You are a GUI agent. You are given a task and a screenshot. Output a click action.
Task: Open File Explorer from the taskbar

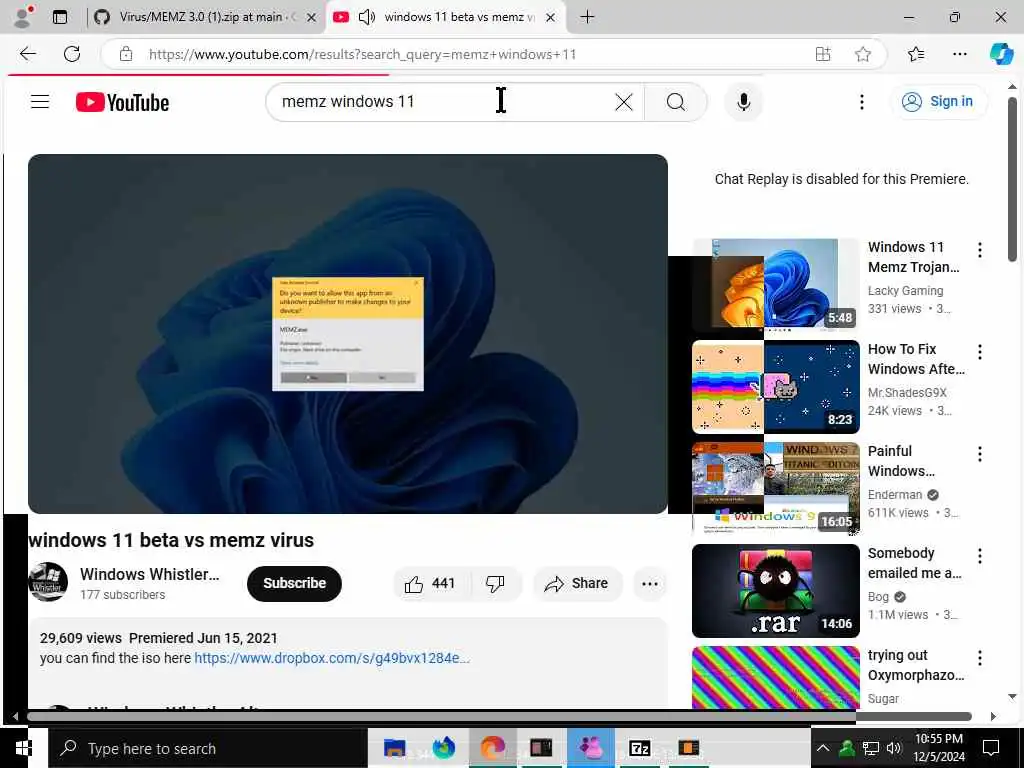(x=394, y=748)
